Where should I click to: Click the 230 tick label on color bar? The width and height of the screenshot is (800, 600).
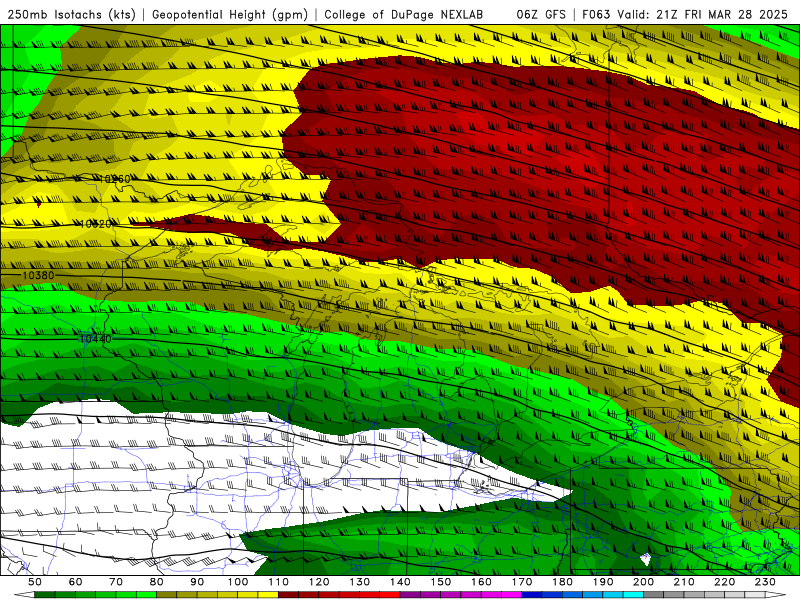pyautogui.click(x=766, y=582)
